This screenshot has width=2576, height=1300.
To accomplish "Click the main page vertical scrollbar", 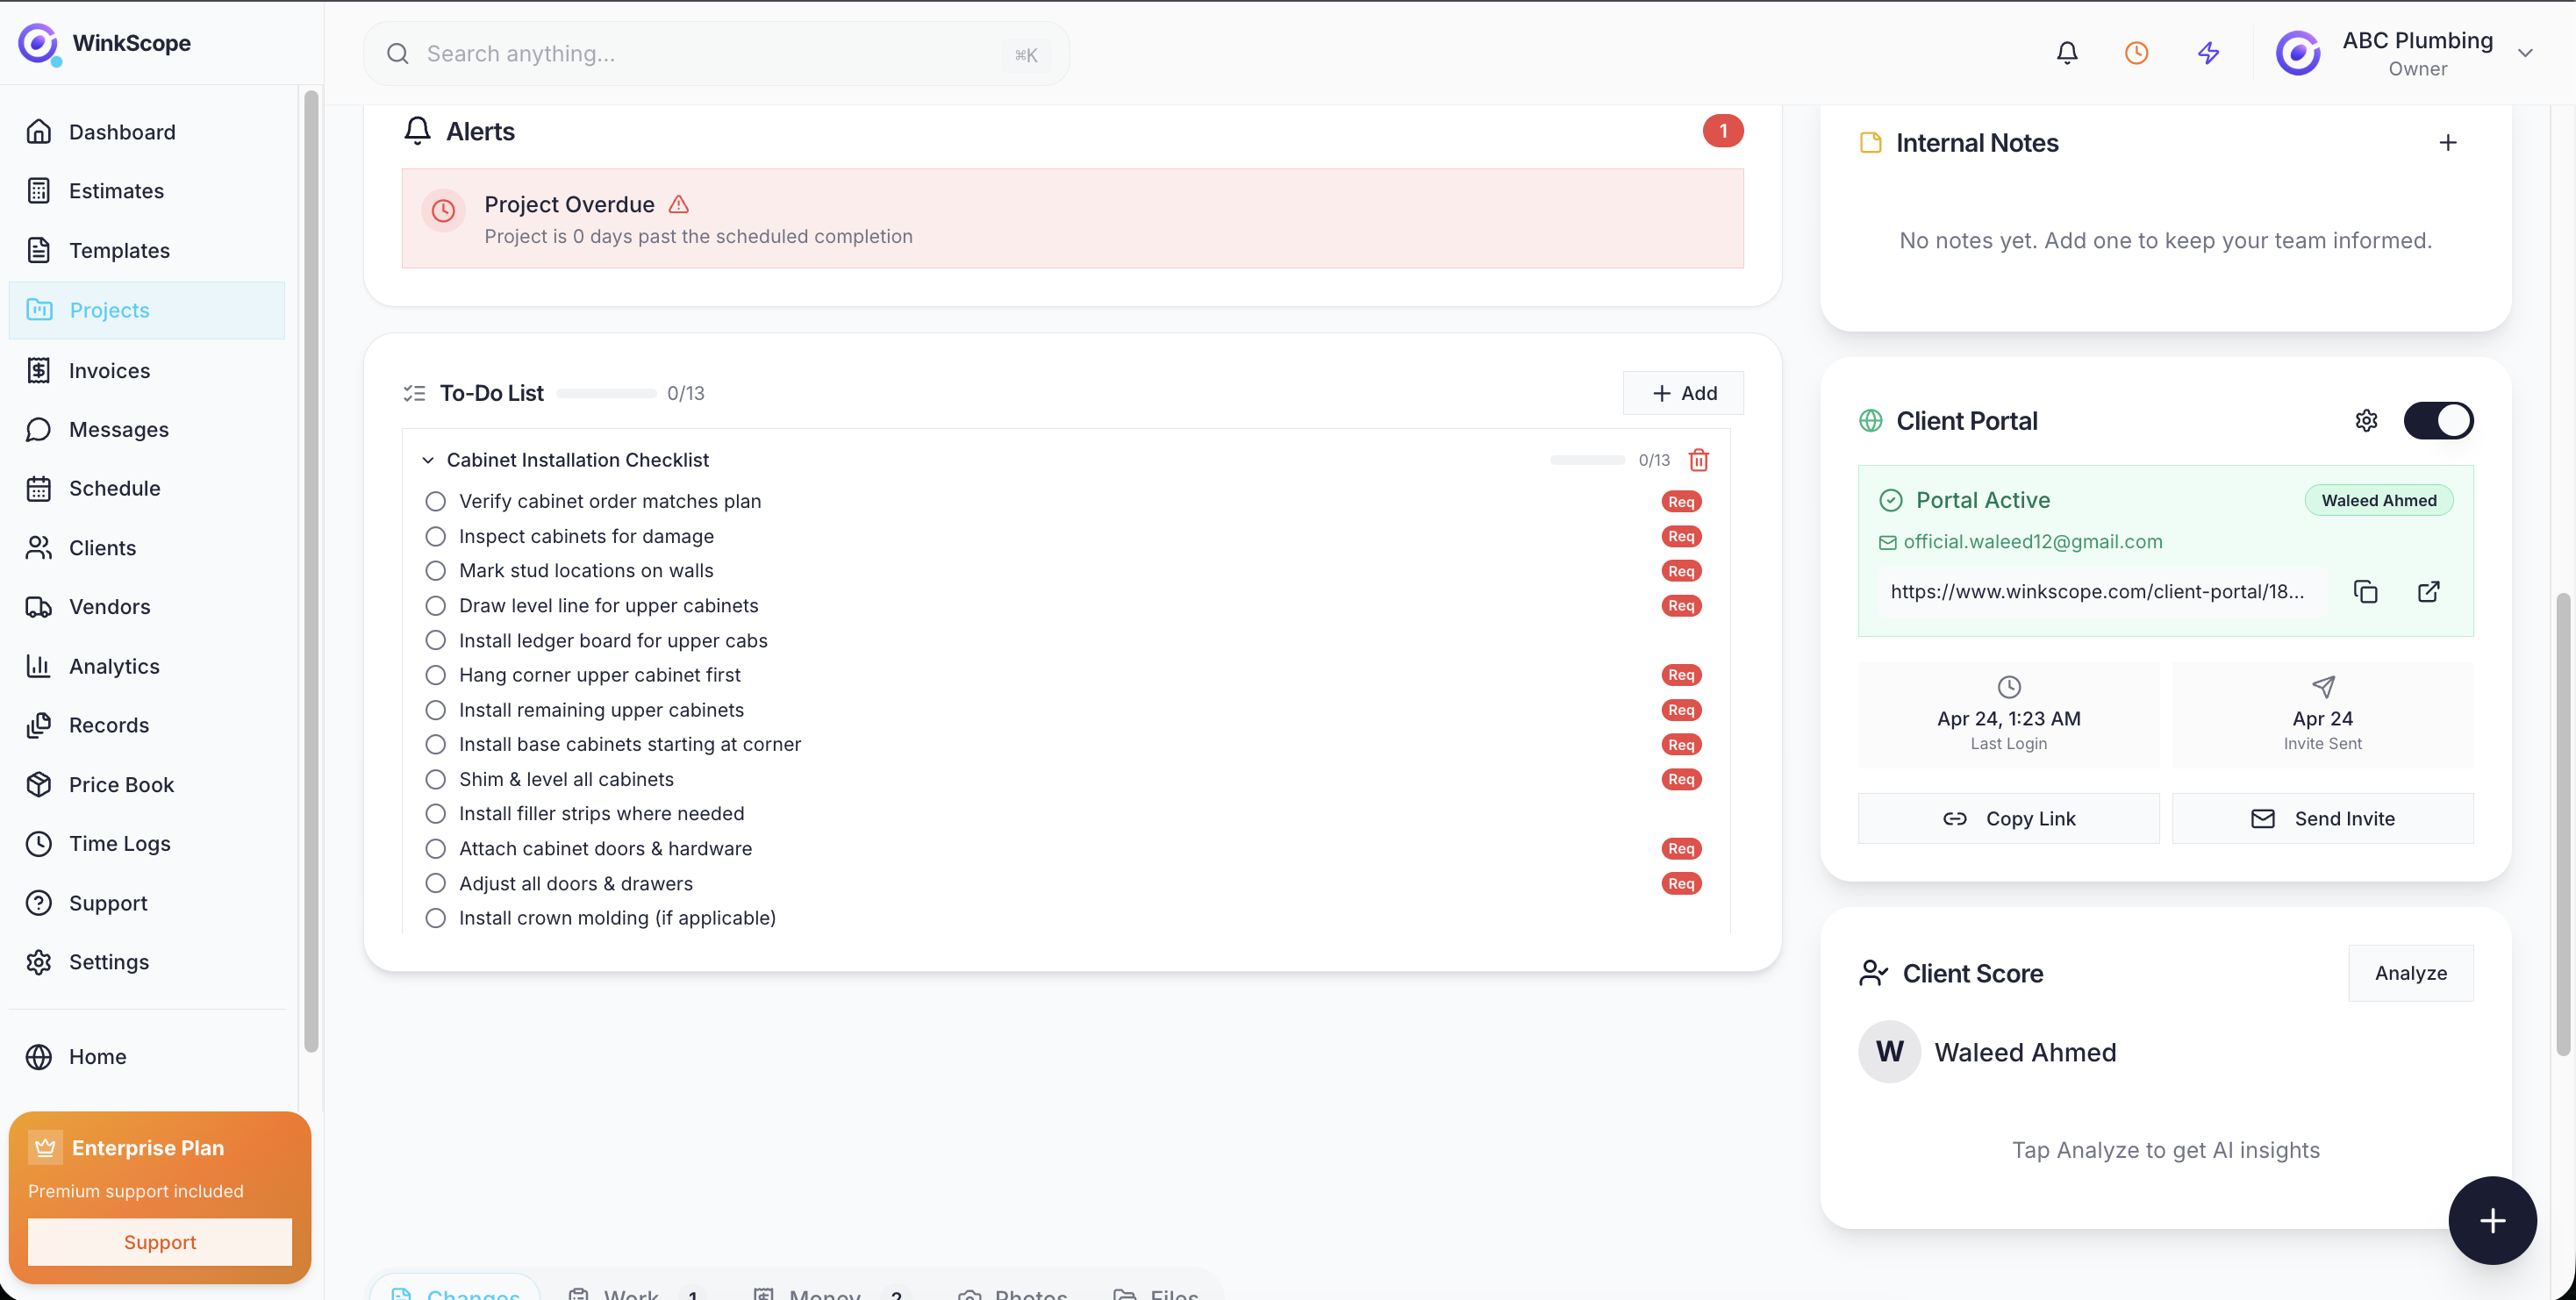I will 2562,824.
